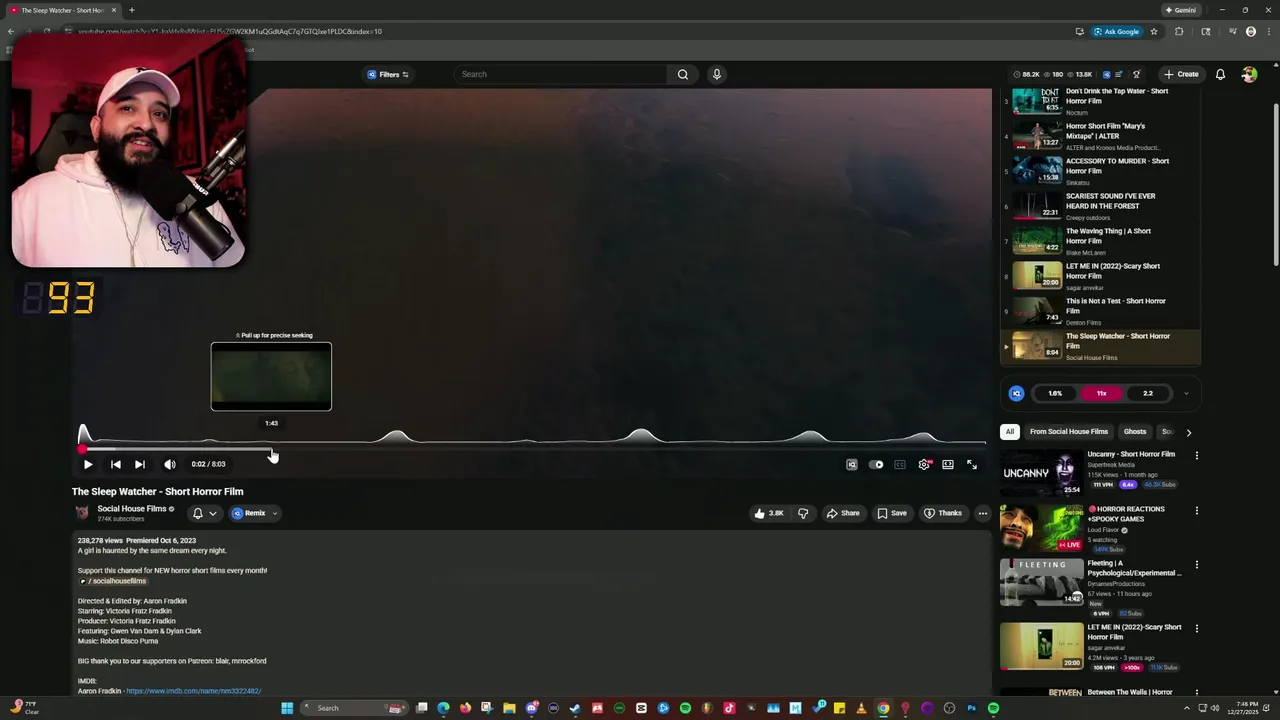Click the seek preview thumbnail

click(271, 377)
